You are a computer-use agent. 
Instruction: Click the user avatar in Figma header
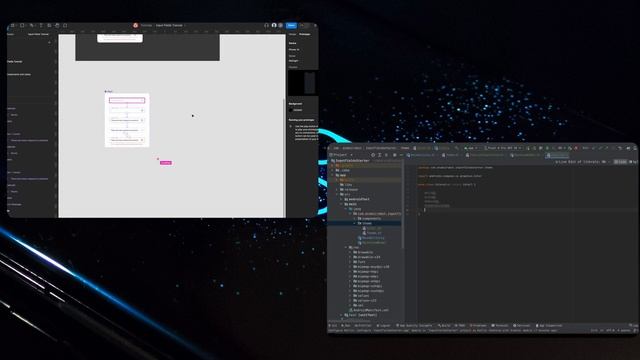coord(274,25)
